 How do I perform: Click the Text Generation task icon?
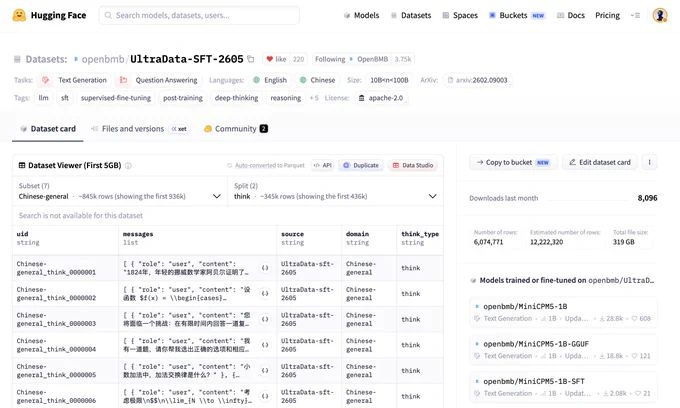46,80
